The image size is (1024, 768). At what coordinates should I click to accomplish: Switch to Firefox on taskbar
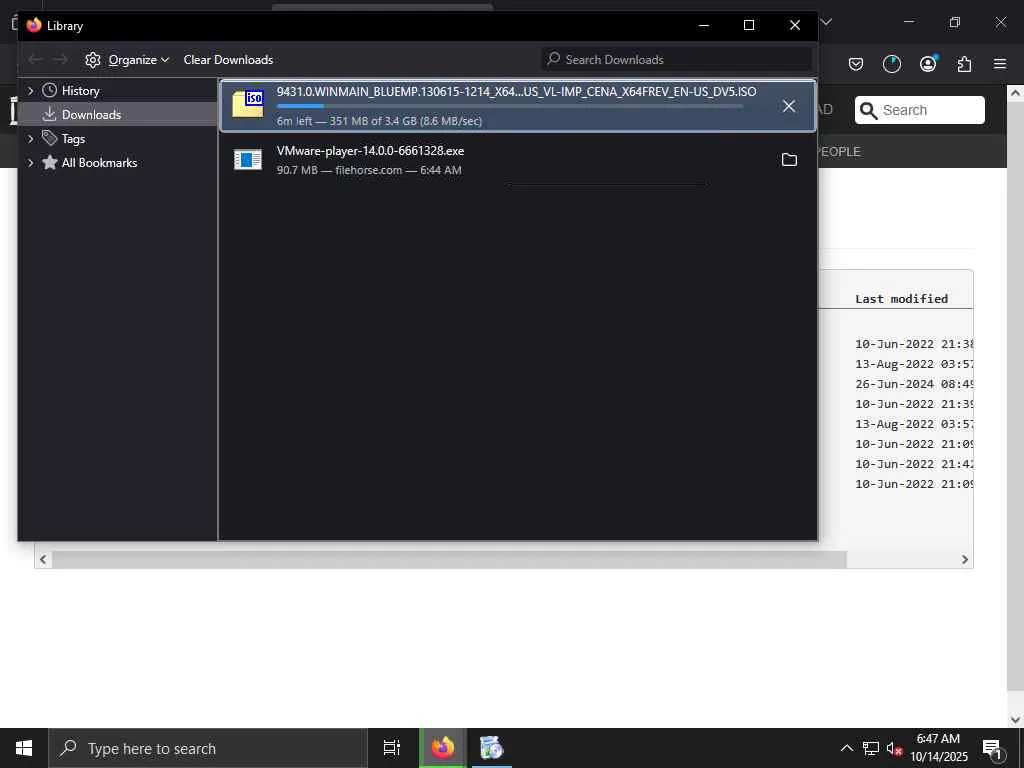click(443, 748)
